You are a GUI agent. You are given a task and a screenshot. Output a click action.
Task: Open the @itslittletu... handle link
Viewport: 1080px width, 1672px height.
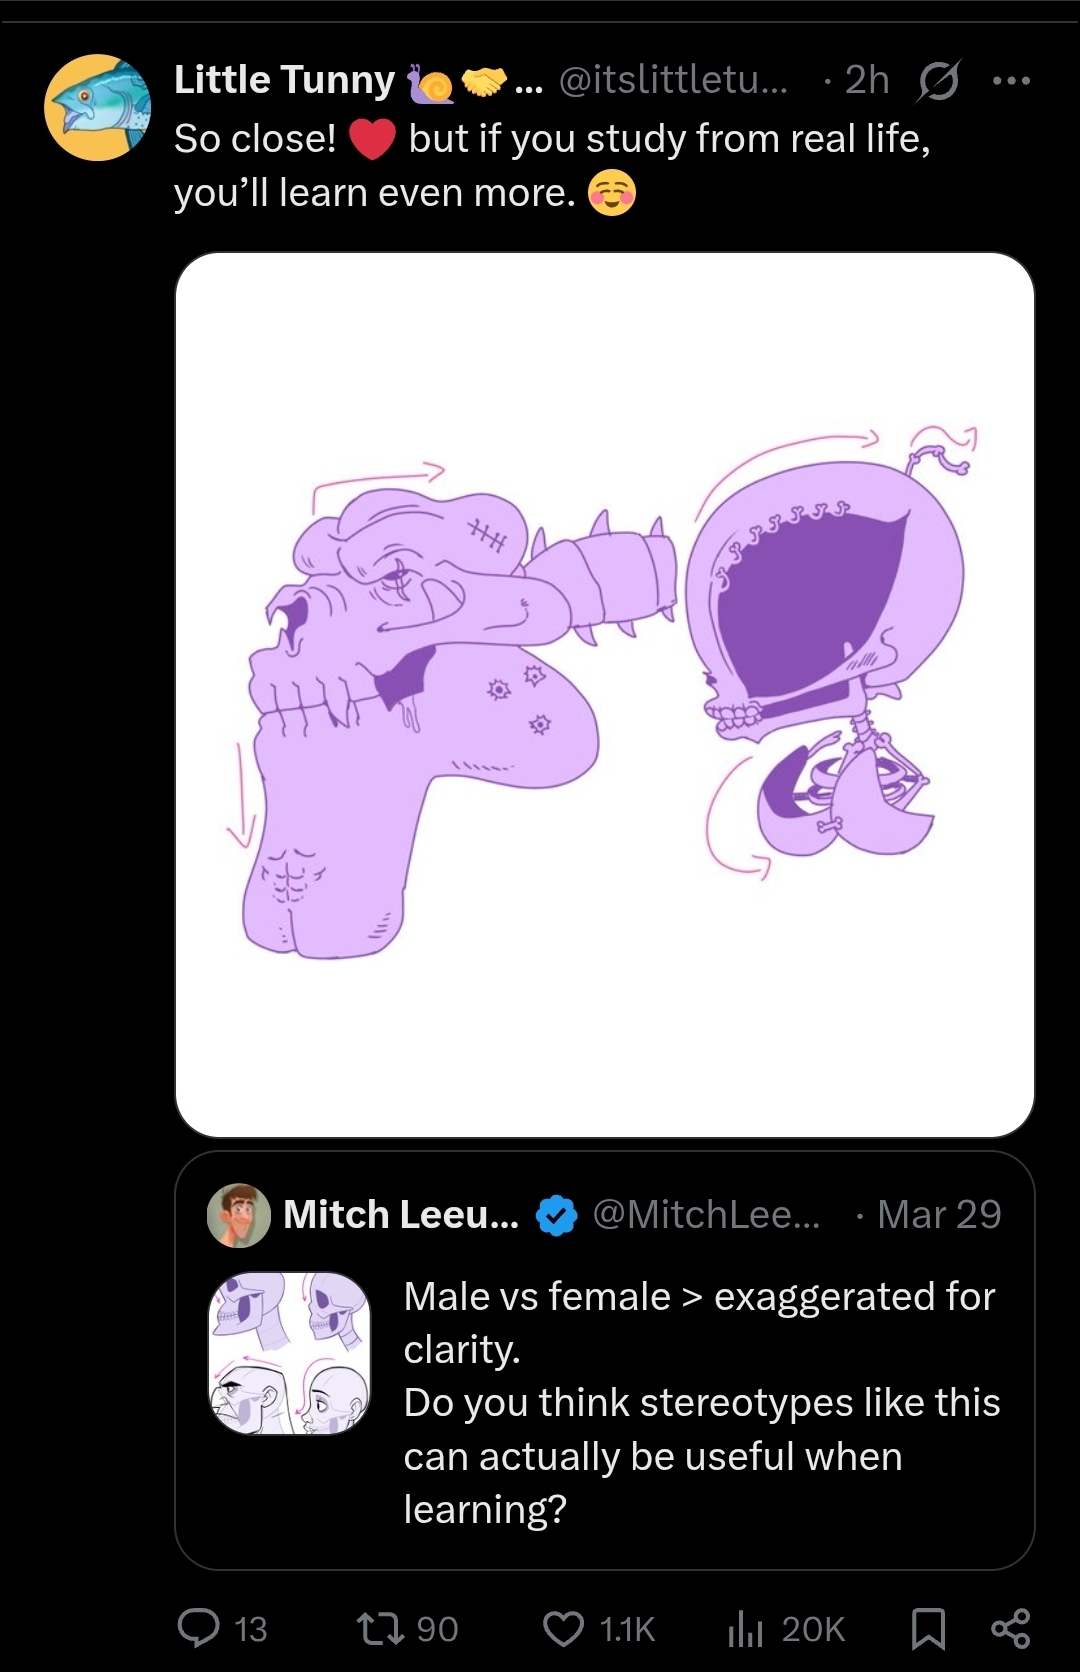pos(673,80)
